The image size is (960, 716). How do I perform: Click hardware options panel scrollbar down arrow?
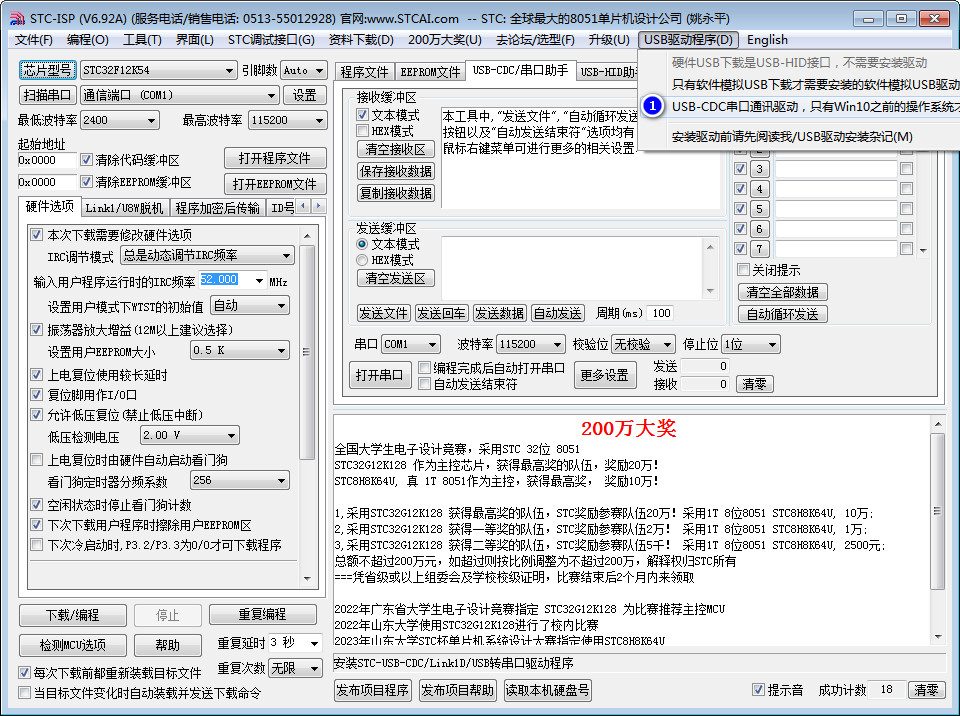[307, 578]
